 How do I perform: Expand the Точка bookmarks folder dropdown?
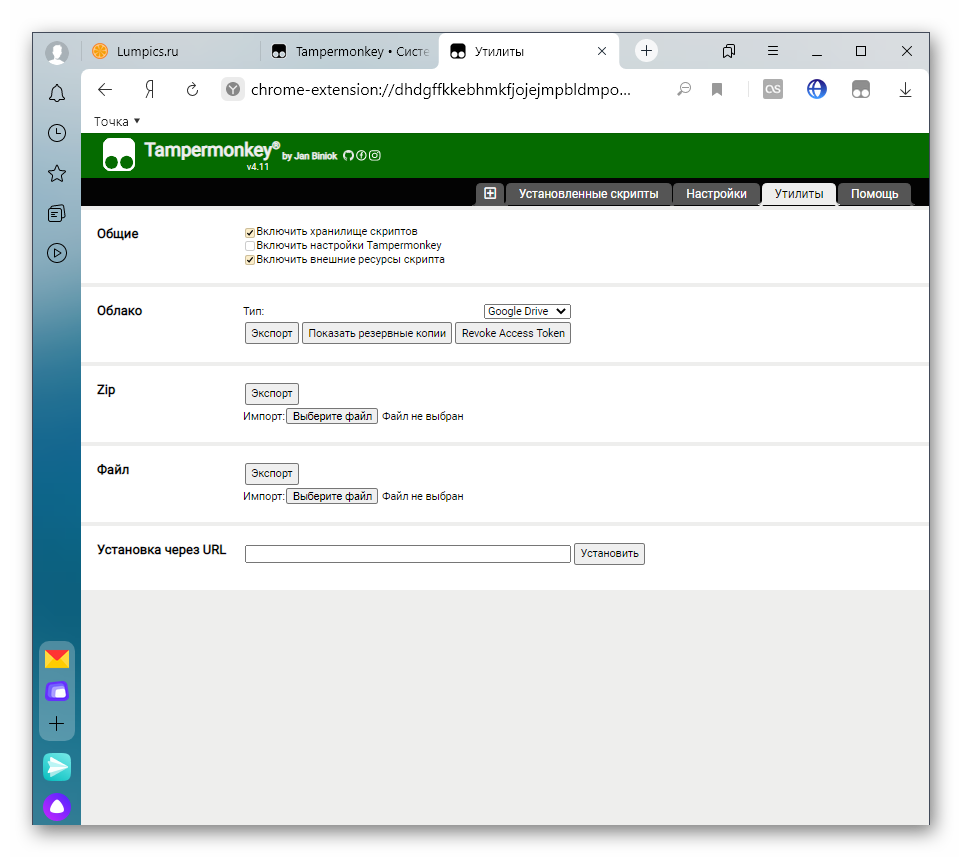117,122
